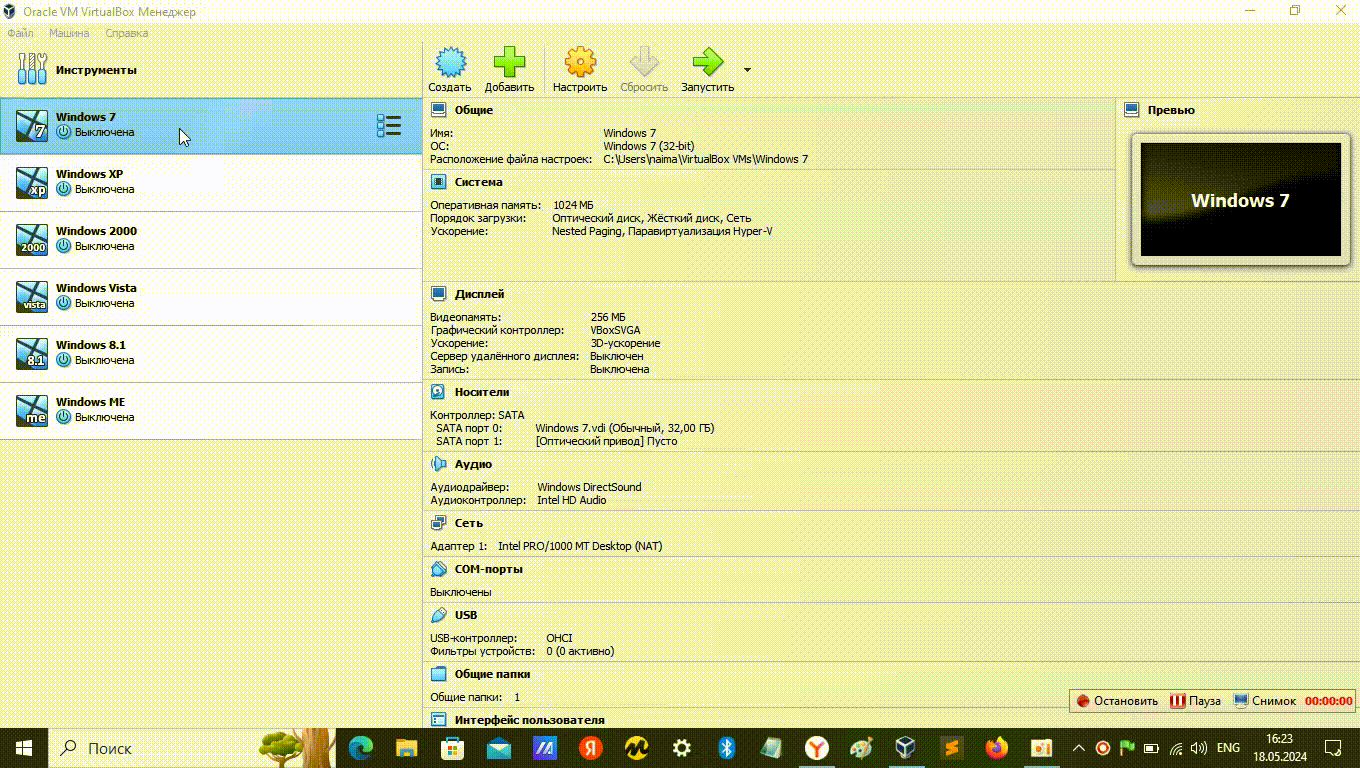Screen dimensions: 1360x768
Task: Open the Общие section title link
Action: (x=474, y=110)
